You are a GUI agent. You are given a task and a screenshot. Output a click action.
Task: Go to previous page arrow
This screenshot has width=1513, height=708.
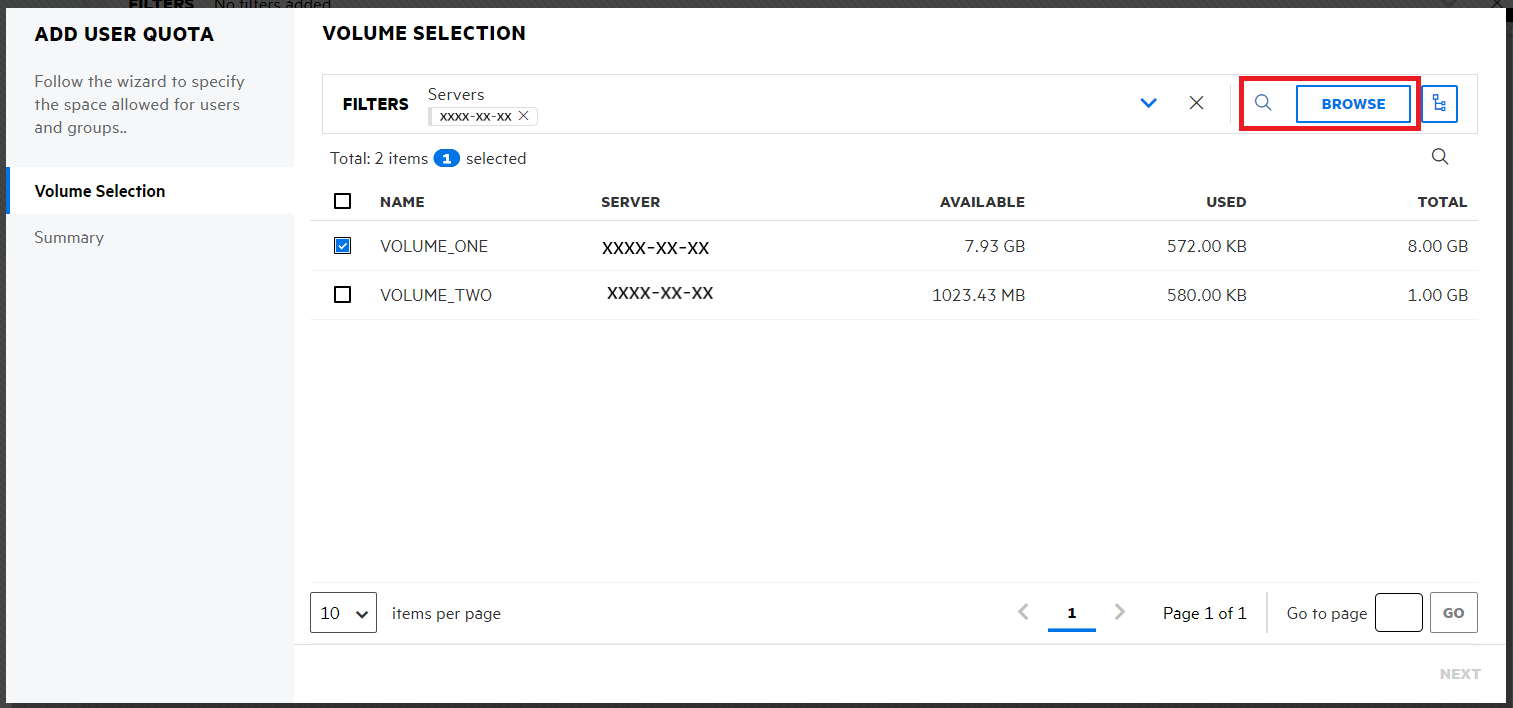click(1023, 612)
